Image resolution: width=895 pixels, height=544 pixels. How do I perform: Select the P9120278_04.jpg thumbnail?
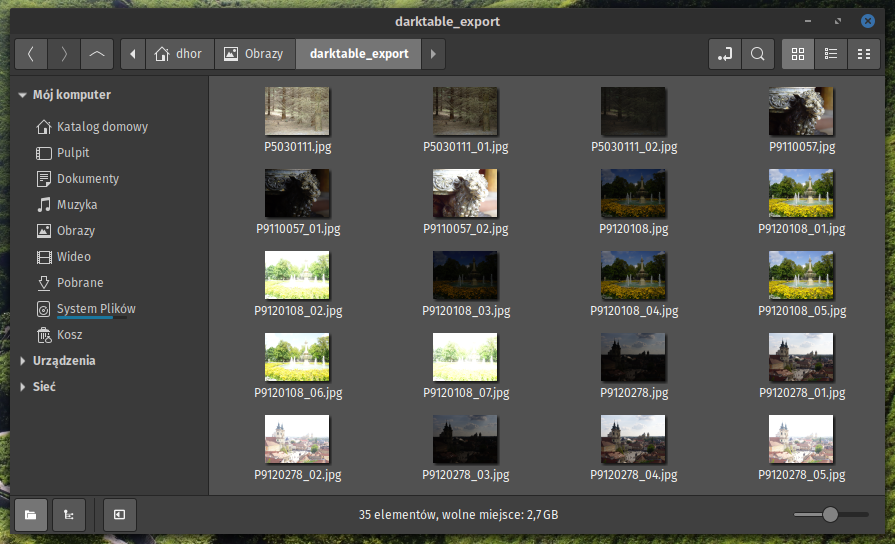click(633, 439)
